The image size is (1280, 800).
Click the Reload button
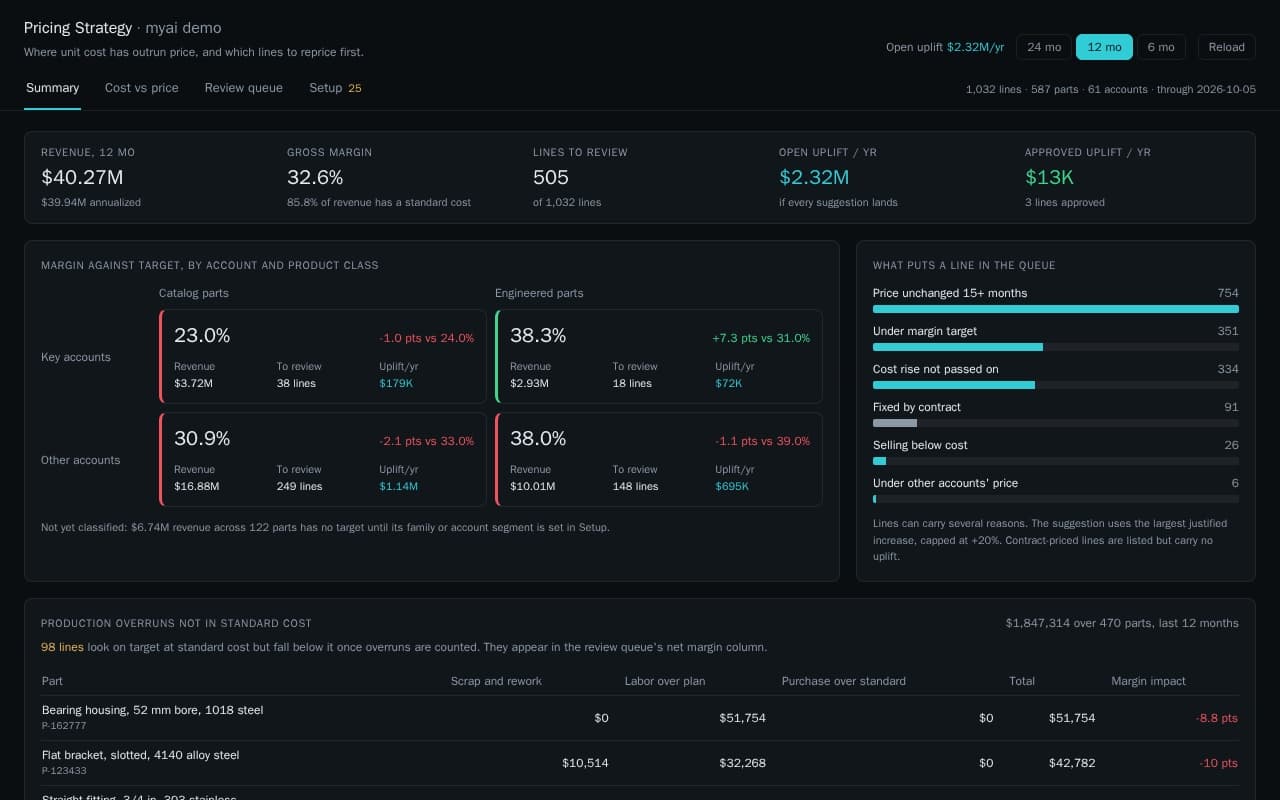pyautogui.click(x=1226, y=47)
